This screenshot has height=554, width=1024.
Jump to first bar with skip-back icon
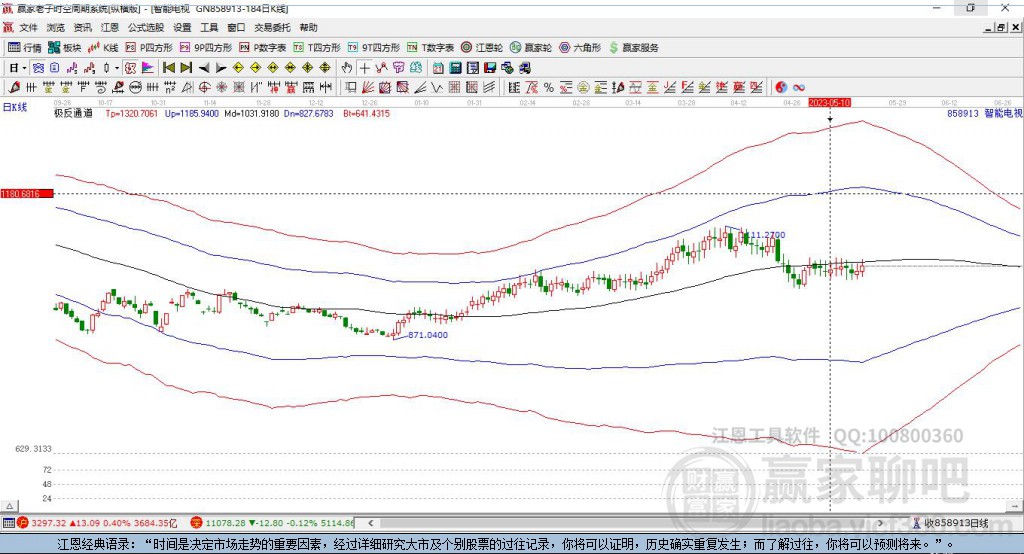[168, 68]
